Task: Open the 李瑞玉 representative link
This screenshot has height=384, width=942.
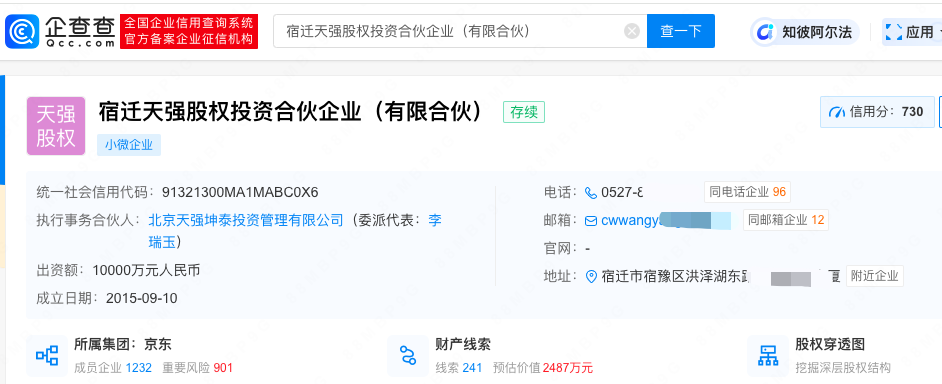Action: [x=295, y=231]
